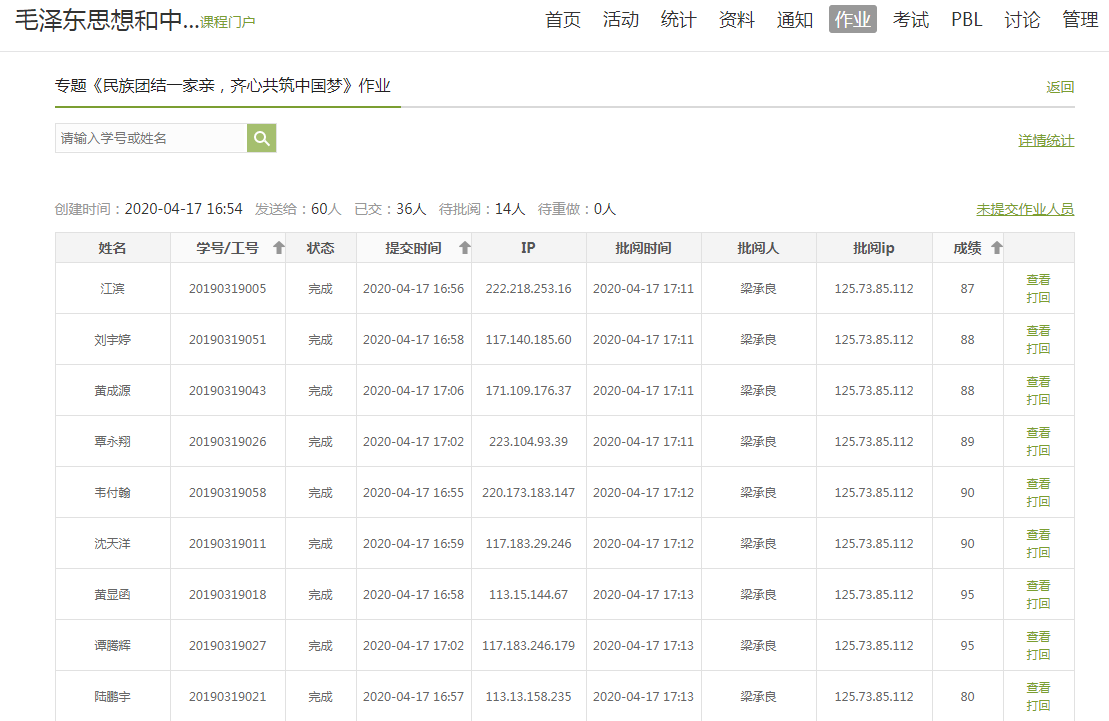The image size is (1109, 721).
Task: Click the green search magnifier icon
Action: click(261, 138)
